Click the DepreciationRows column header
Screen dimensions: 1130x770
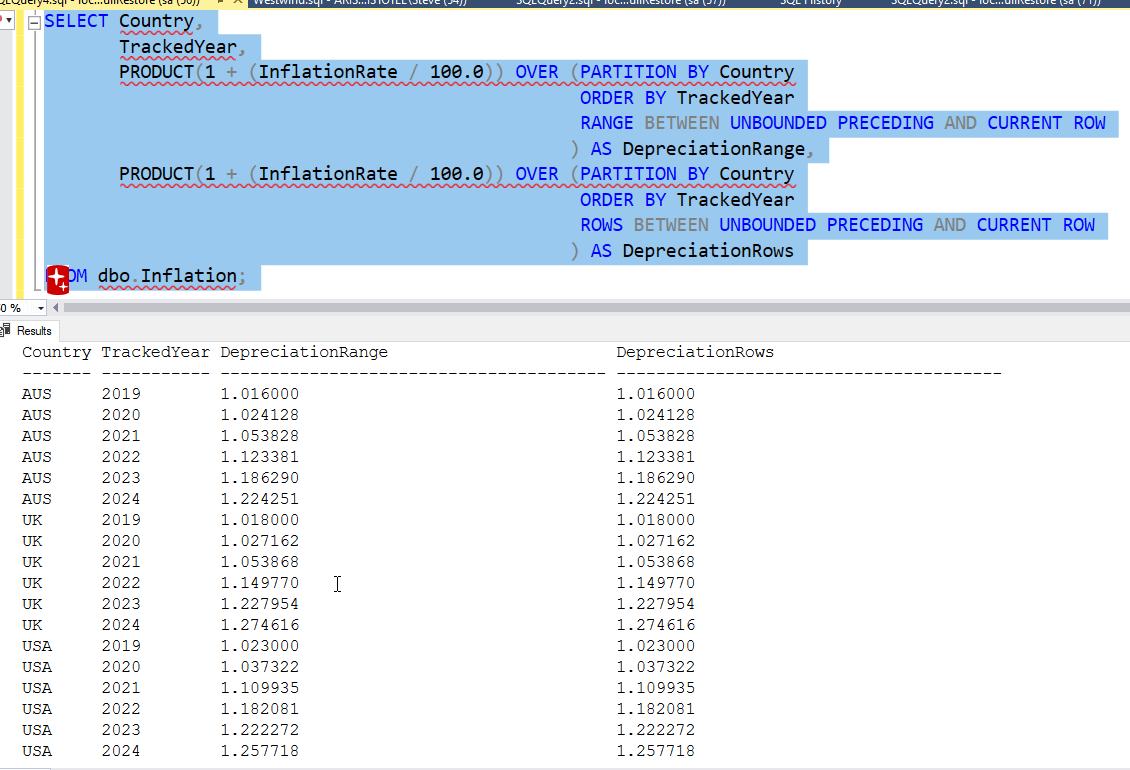(695, 353)
